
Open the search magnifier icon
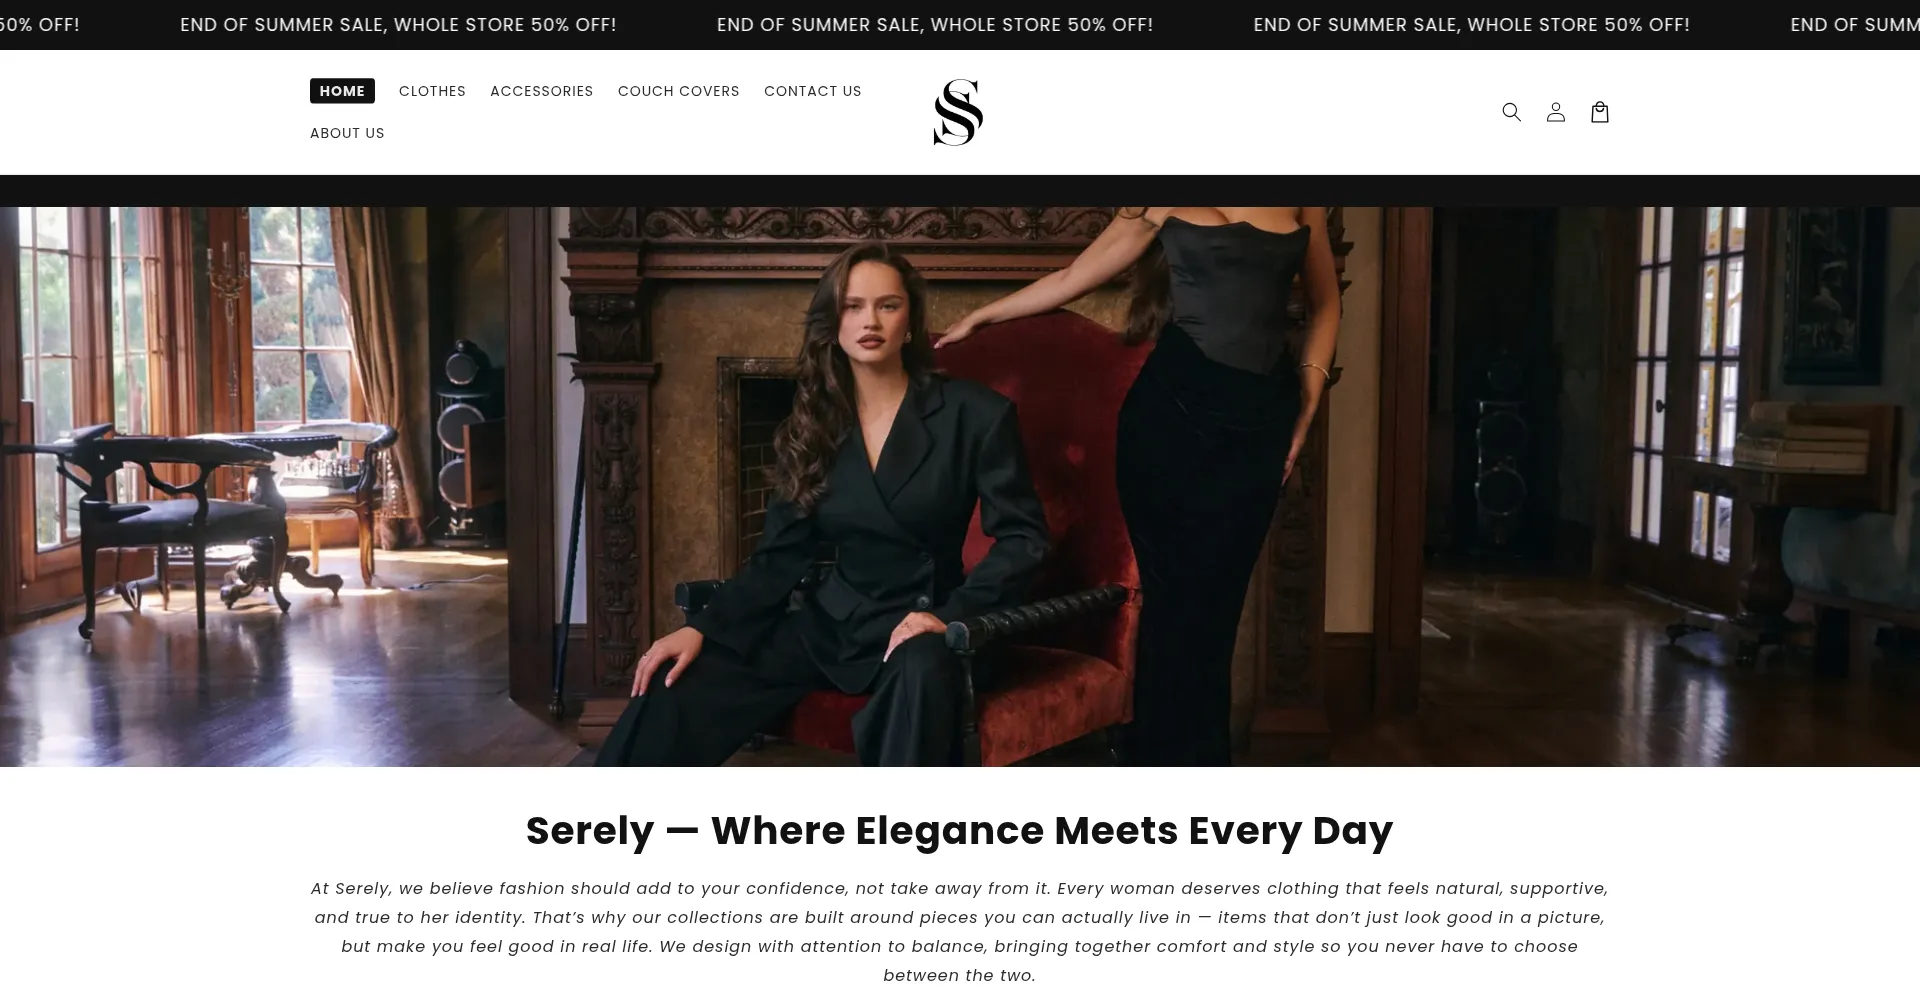click(1511, 112)
